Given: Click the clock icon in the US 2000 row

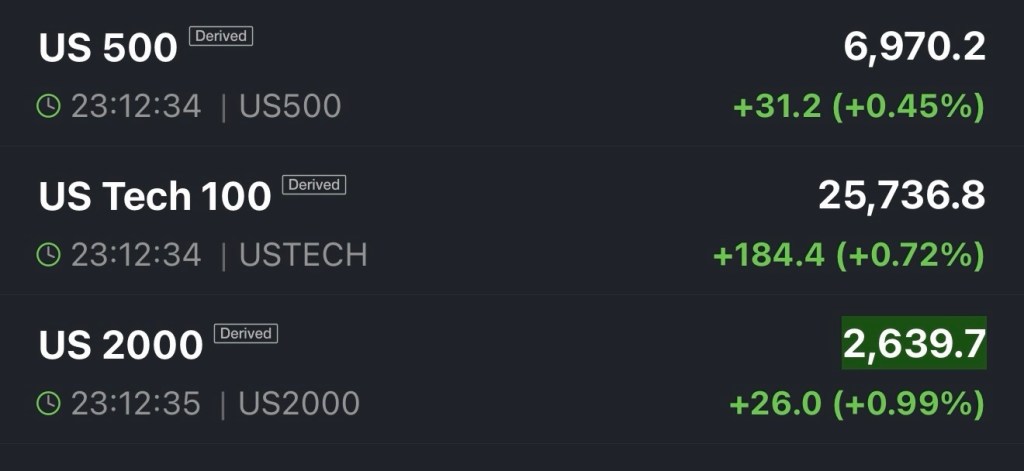Looking at the screenshot, I should (x=48, y=404).
